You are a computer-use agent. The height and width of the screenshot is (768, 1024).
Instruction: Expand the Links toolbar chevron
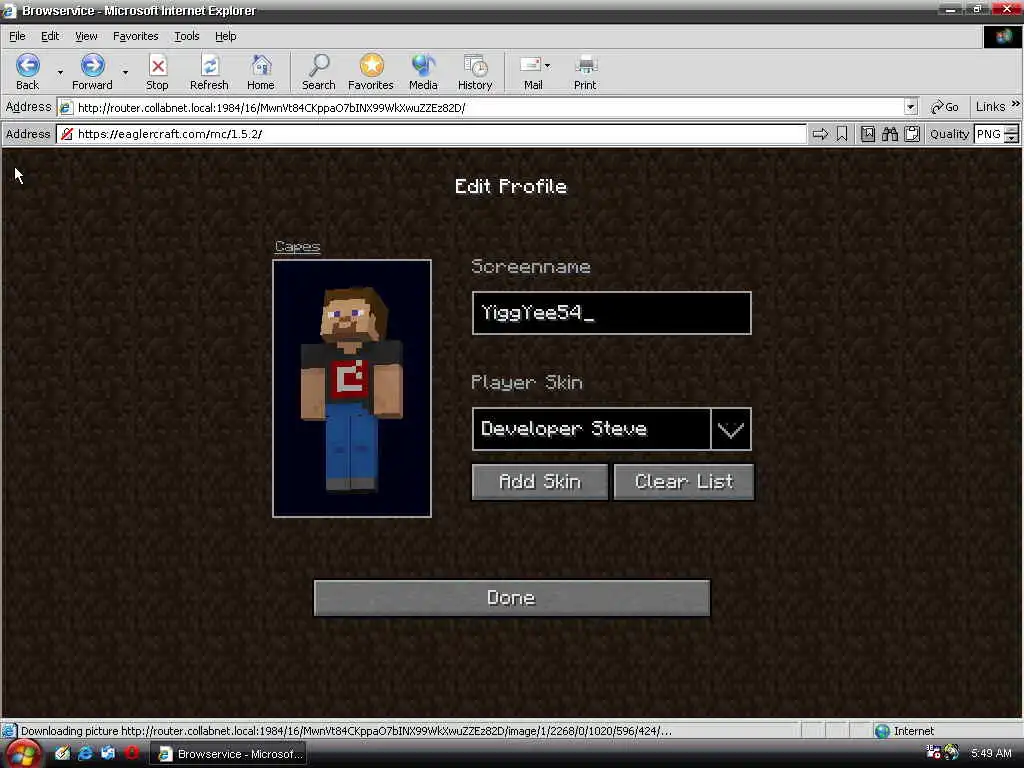pyautogui.click(x=1015, y=104)
